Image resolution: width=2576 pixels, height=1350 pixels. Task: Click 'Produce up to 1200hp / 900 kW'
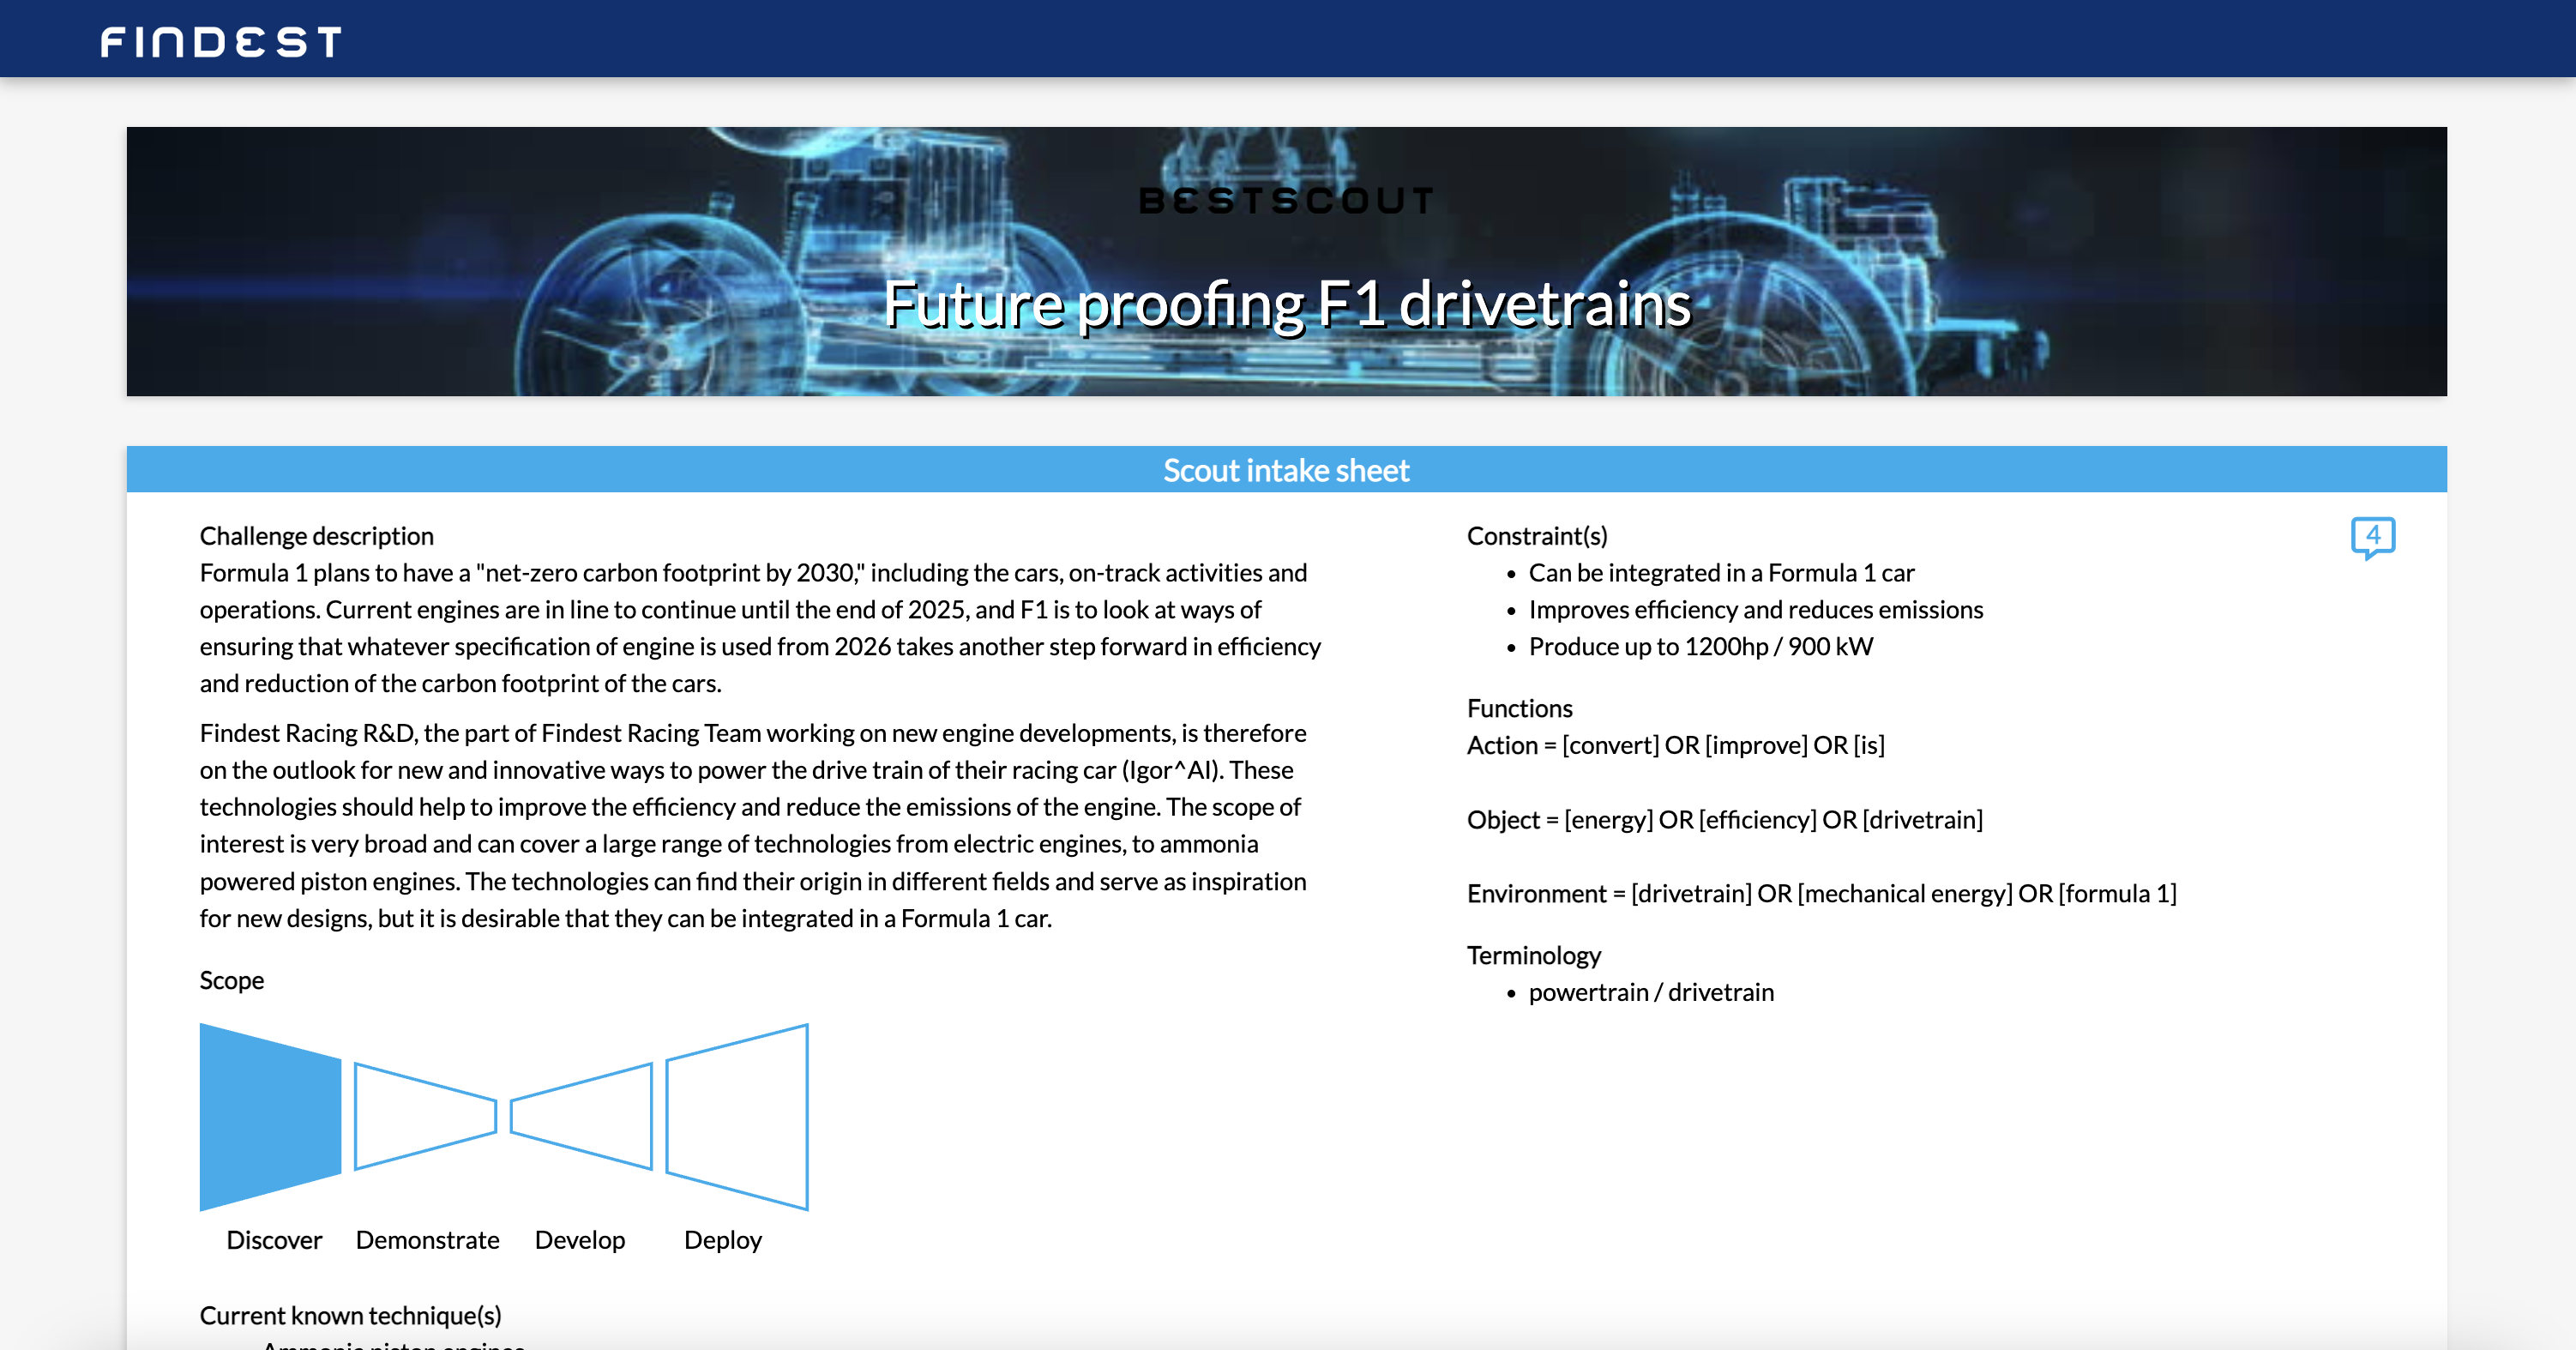[1701, 646]
